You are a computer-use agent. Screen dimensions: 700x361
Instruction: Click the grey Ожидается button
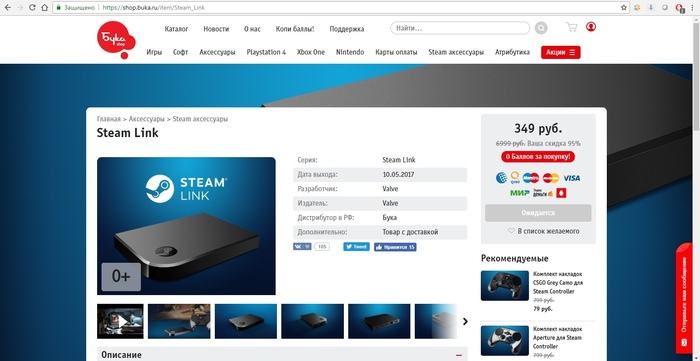(x=538, y=213)
